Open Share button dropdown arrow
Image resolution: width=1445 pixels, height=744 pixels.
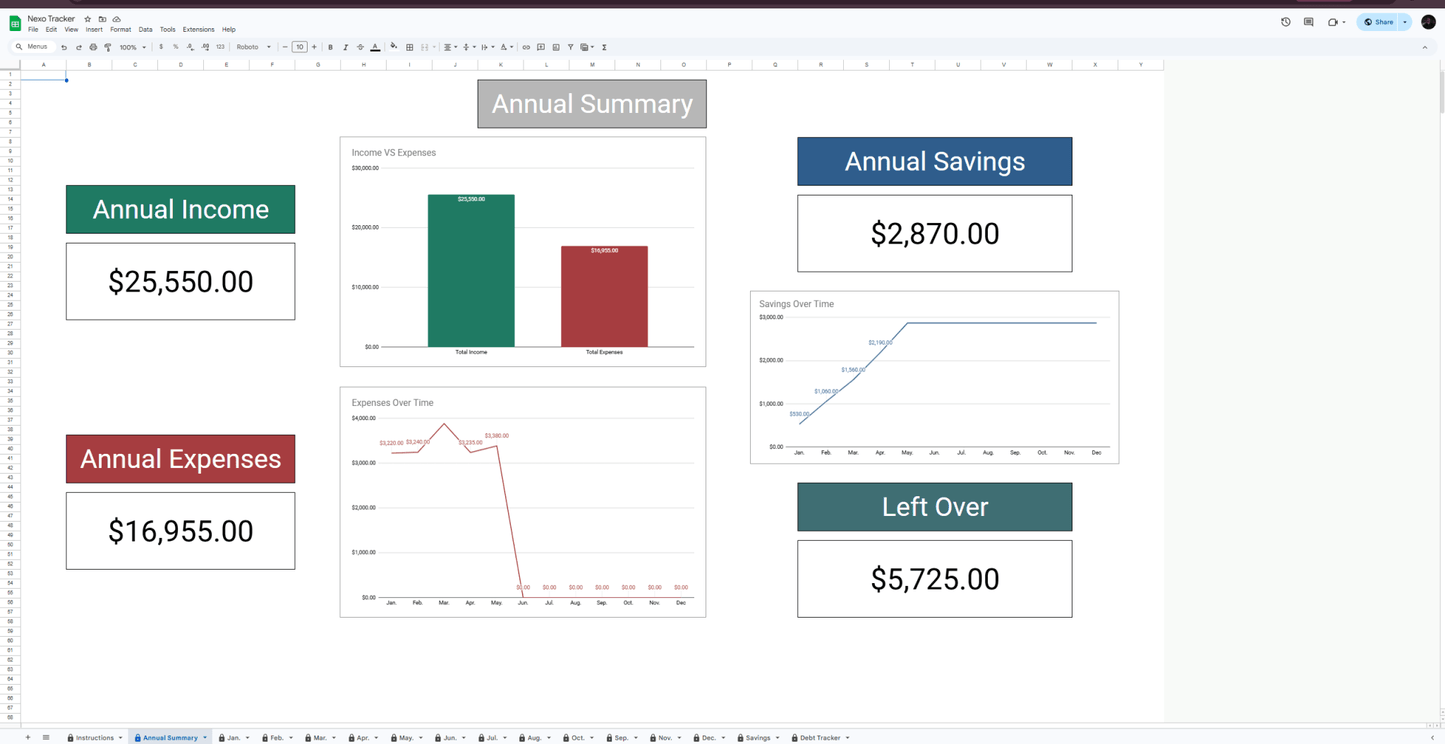coord(1405,22)
